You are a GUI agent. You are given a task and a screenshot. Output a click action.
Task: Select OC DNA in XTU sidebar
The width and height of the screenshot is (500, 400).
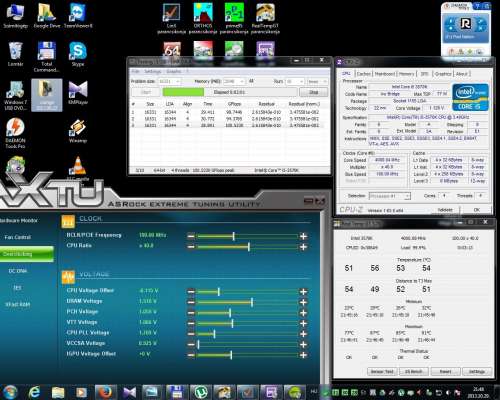(x=17, y=271)
